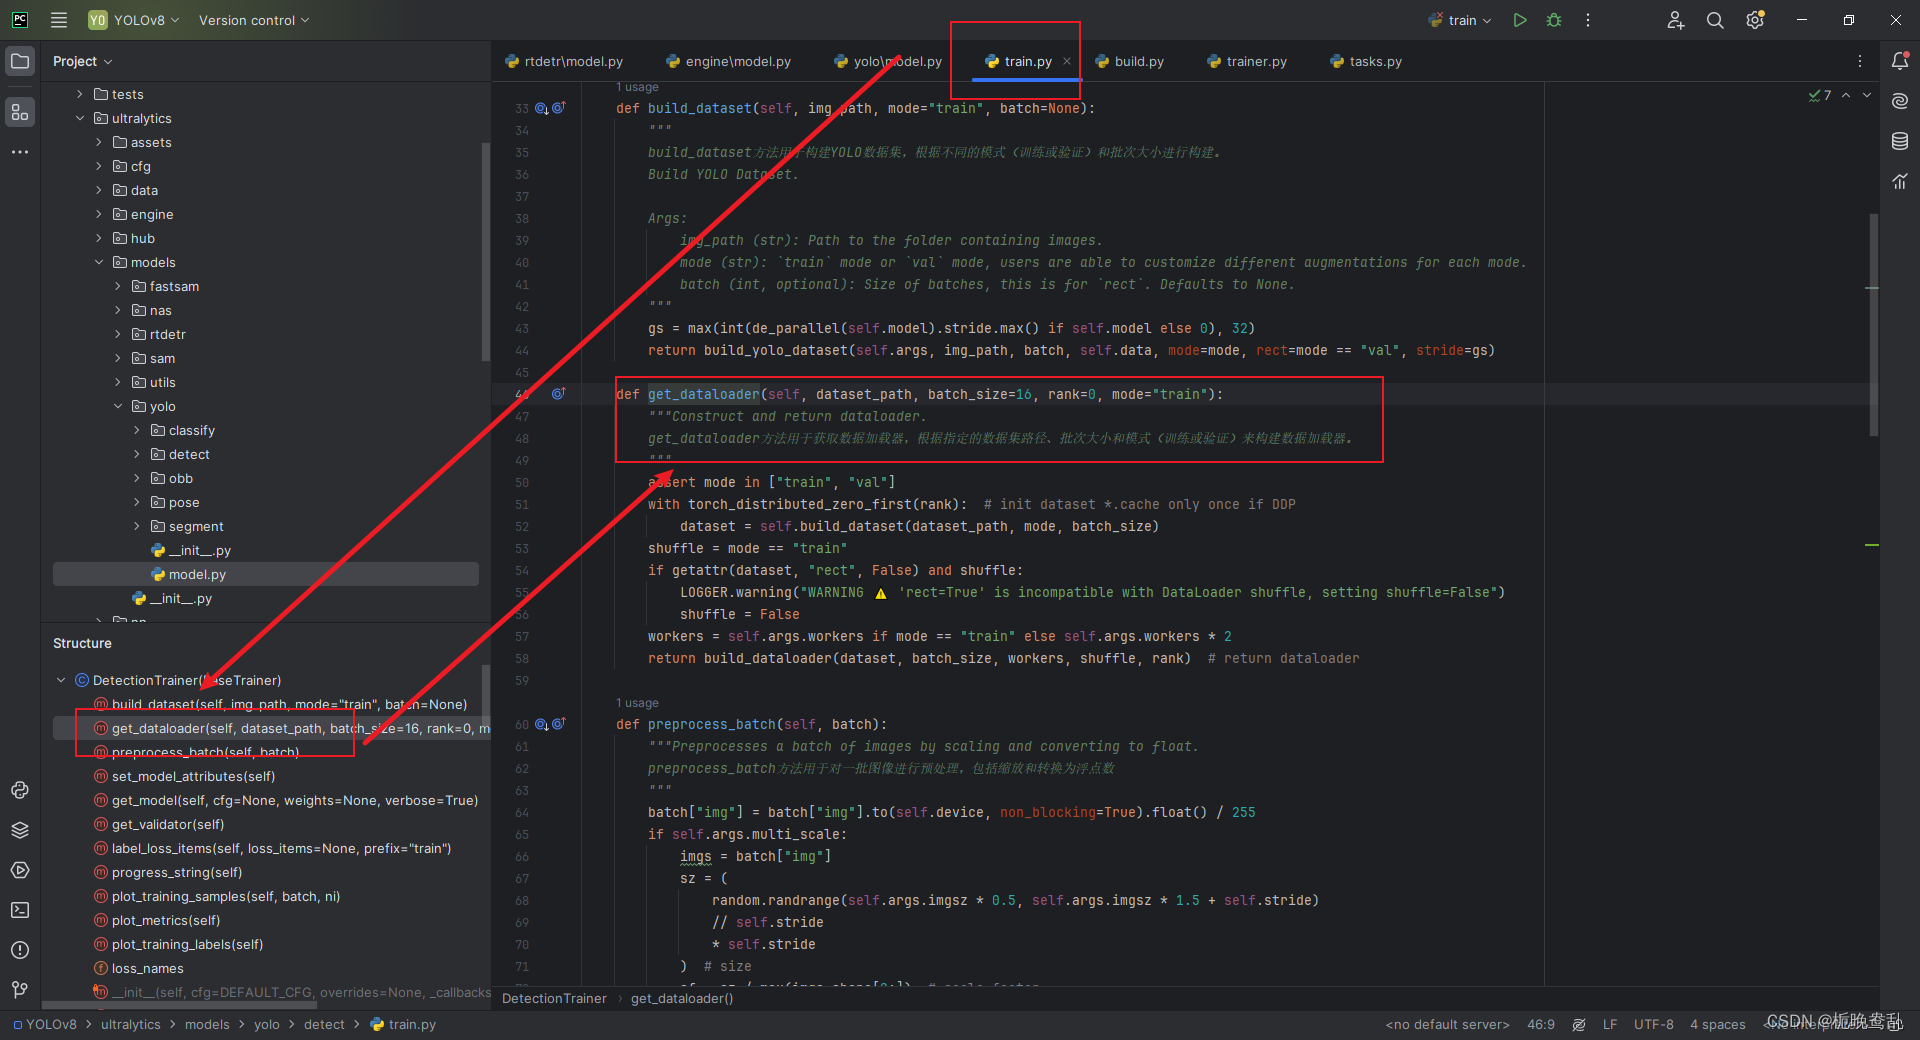Open the Terminal tool window

tap(20, 910)
